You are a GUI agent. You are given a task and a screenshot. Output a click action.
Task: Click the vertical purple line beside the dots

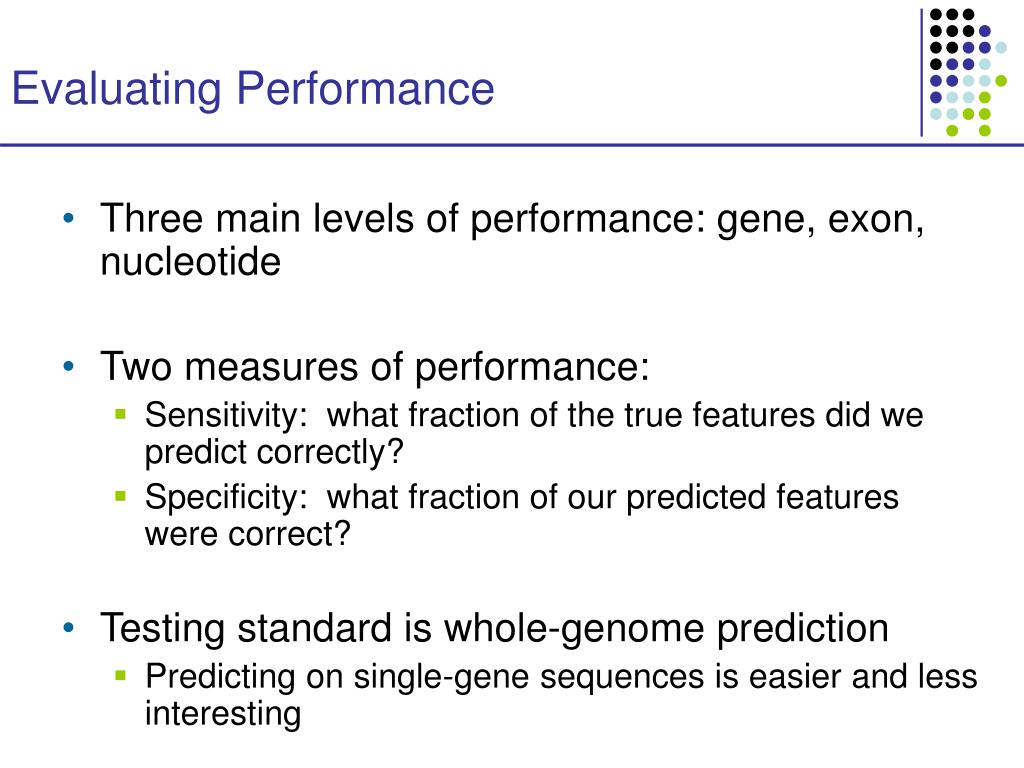[x=921, y=72]
